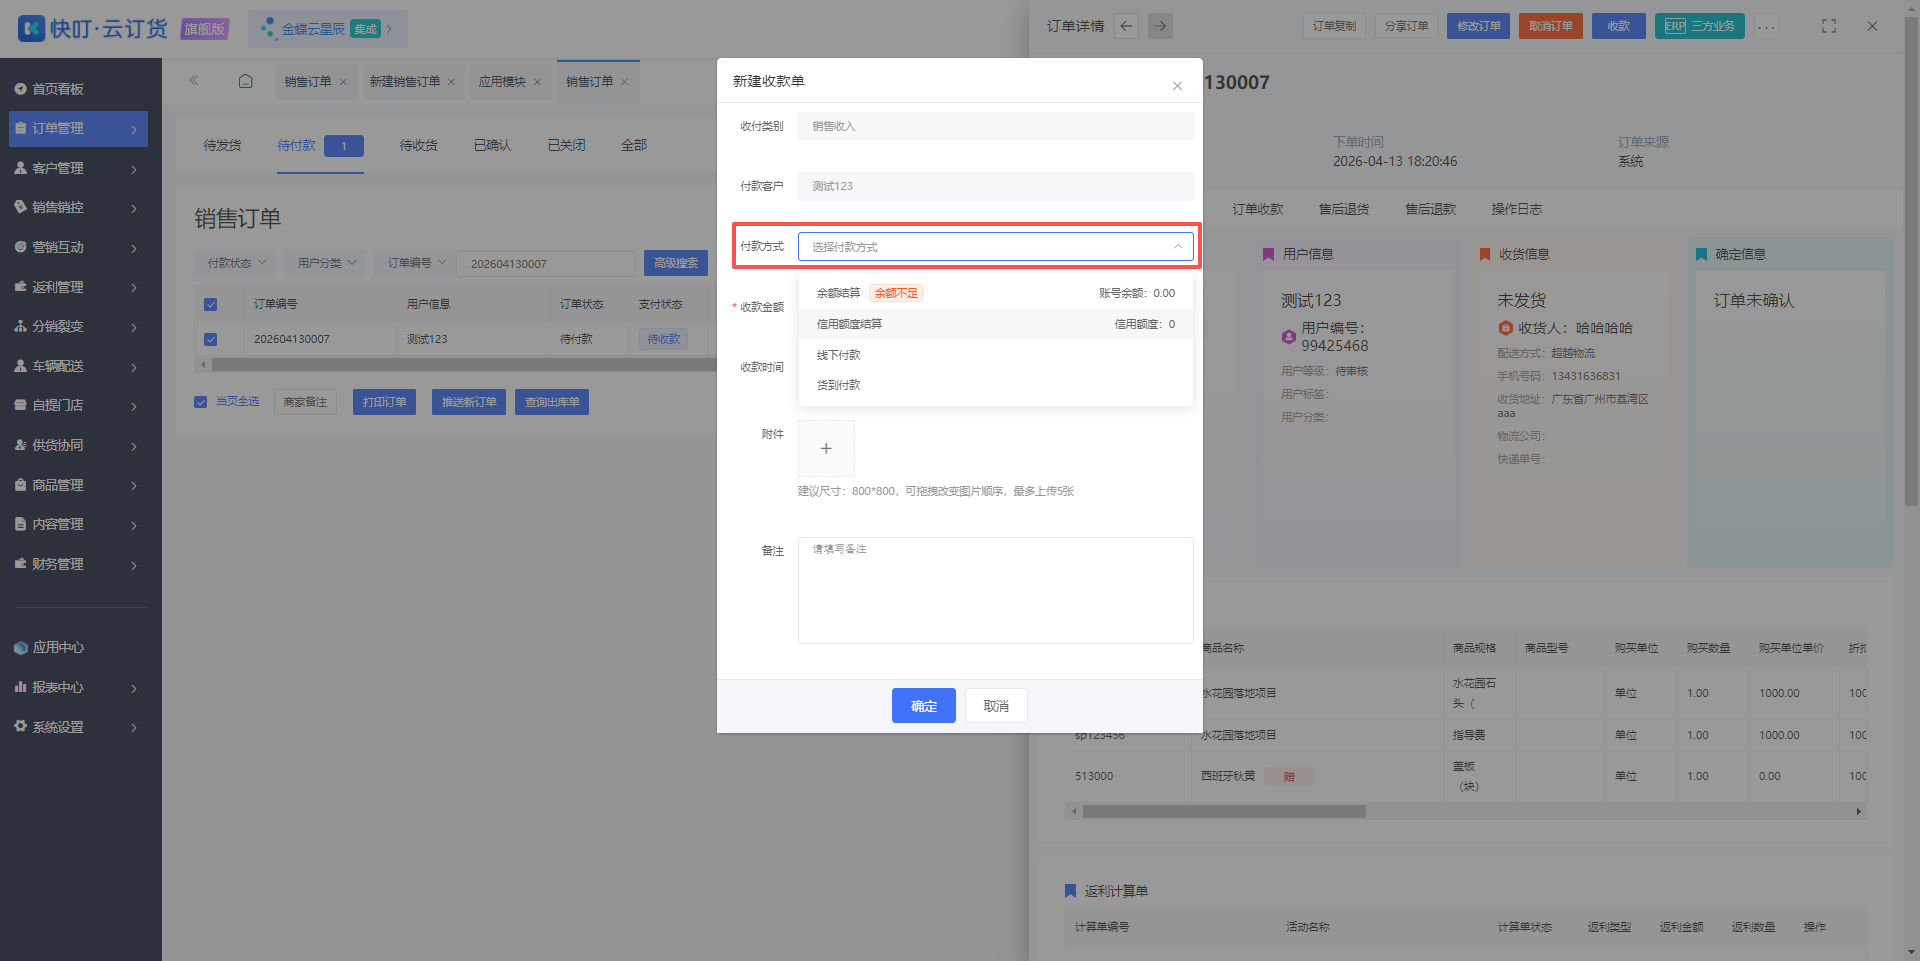Open the more options ellipsis icon
The height and width of the screenshot is (961, 1920).
(1767, 27)
